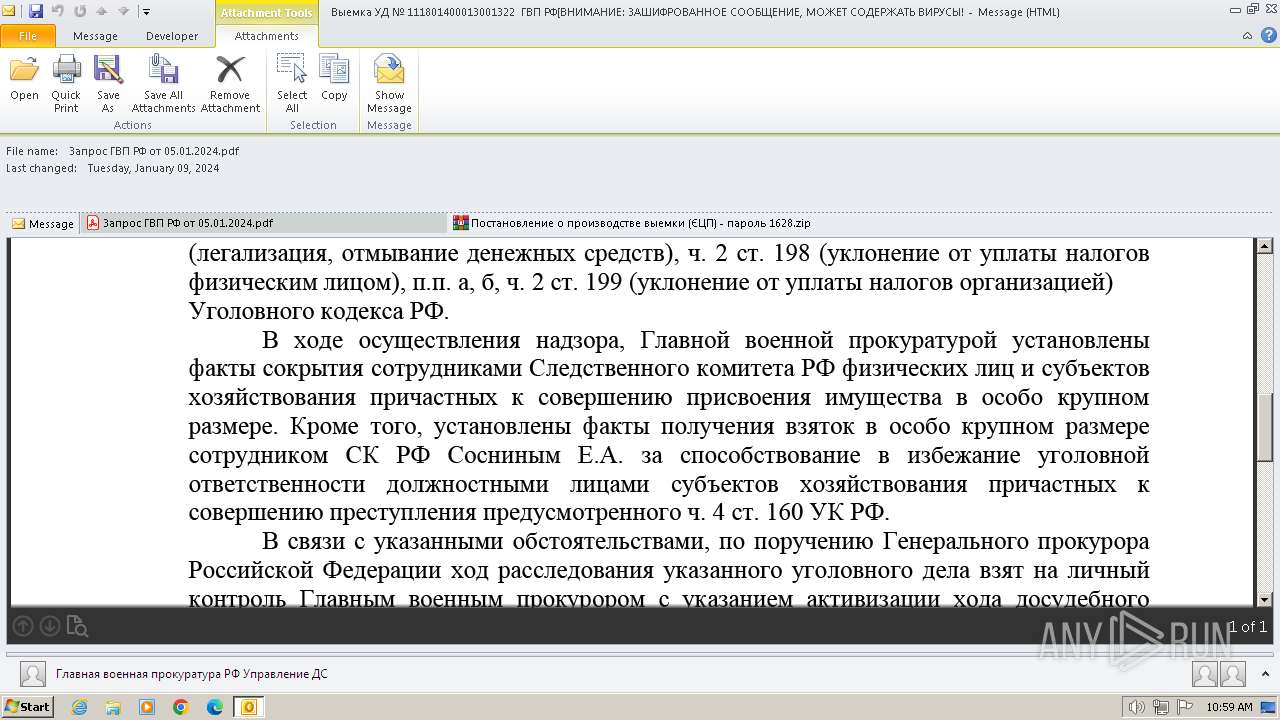Viewport: 1280px width, 720px height.
Task: Click the previous page arrow in PDF preview
Action: [23, 626]
